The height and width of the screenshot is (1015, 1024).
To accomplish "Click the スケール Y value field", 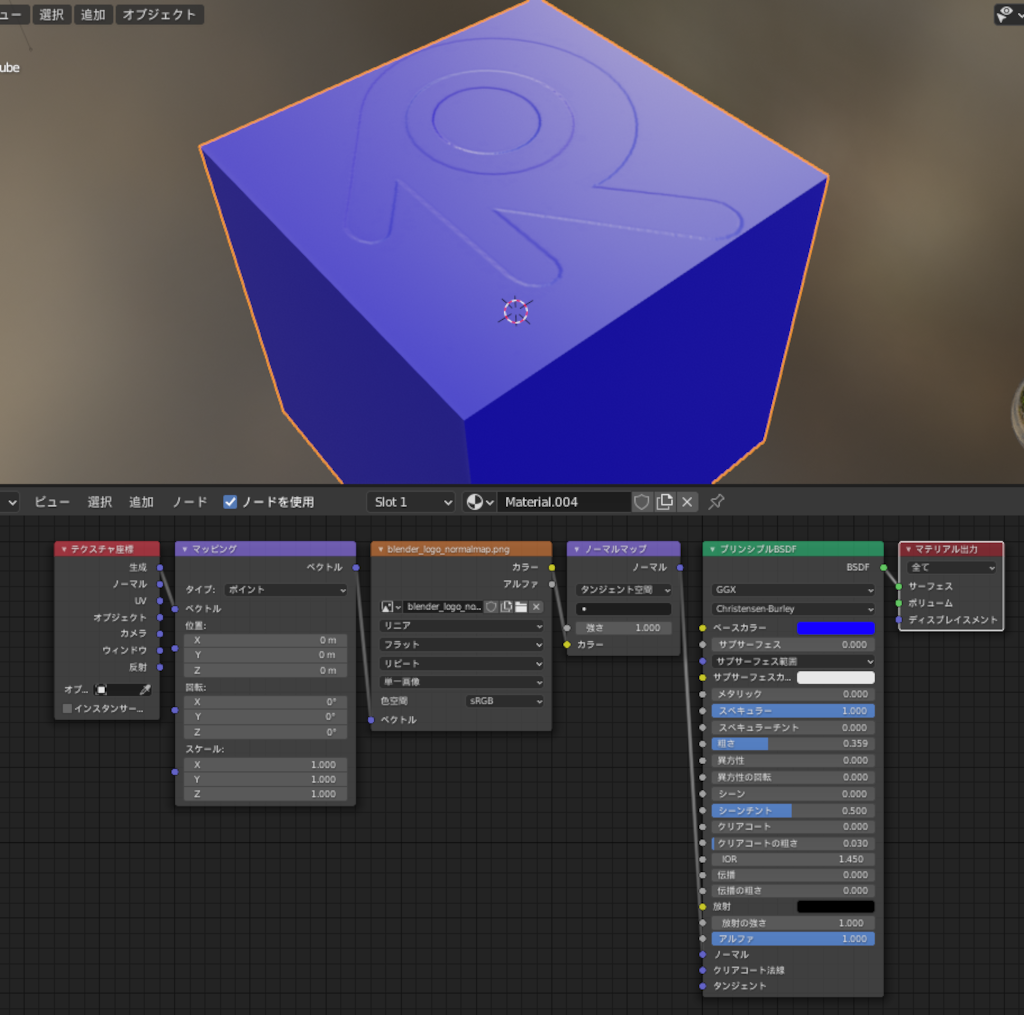I will (x=265, y=779).
